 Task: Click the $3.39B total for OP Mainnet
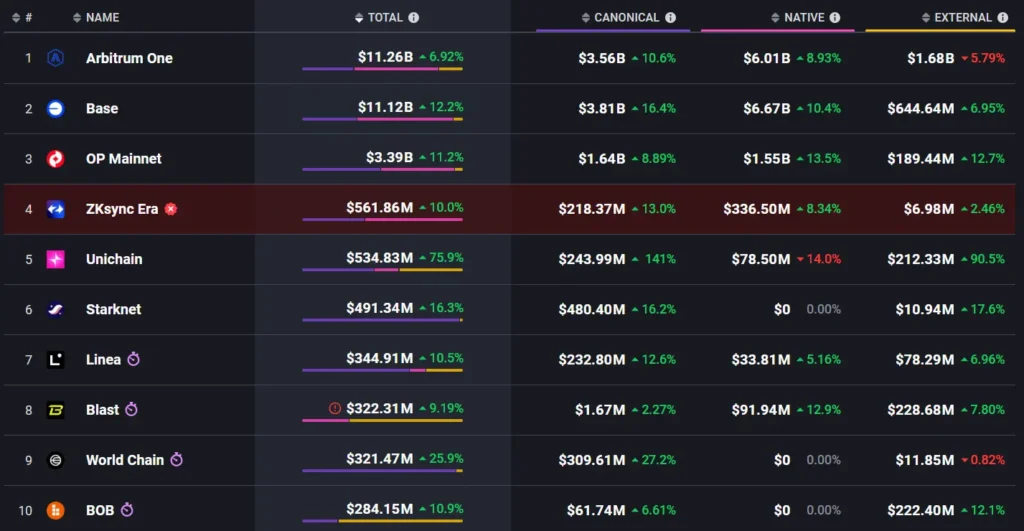(389, 157)
